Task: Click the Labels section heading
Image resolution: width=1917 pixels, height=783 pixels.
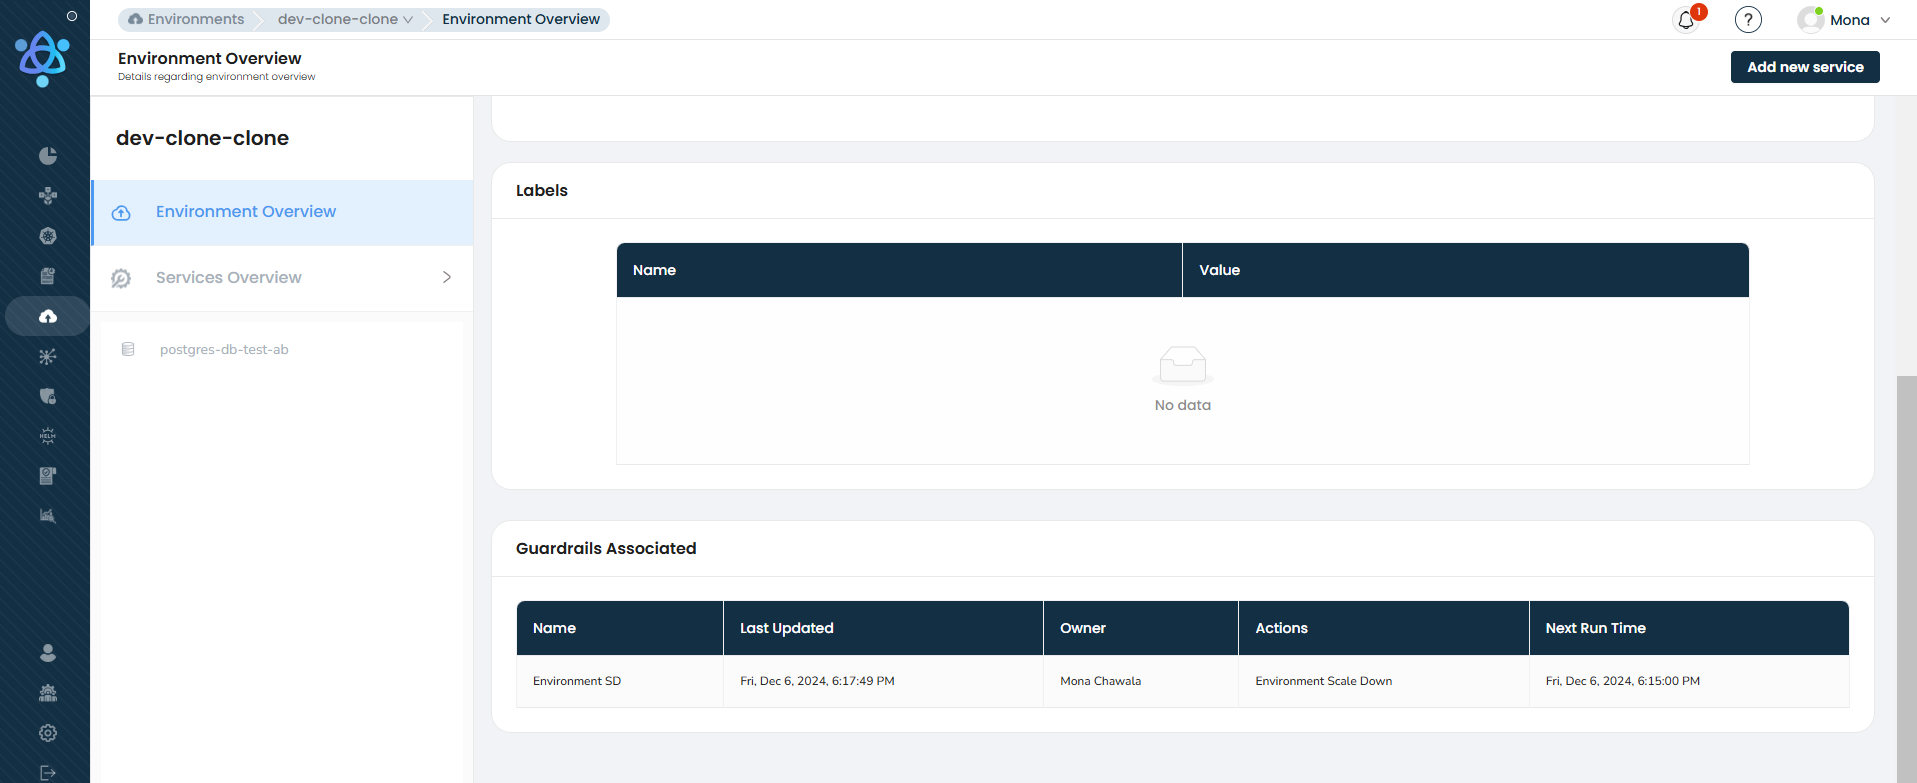Action: (x=542, y=190)
